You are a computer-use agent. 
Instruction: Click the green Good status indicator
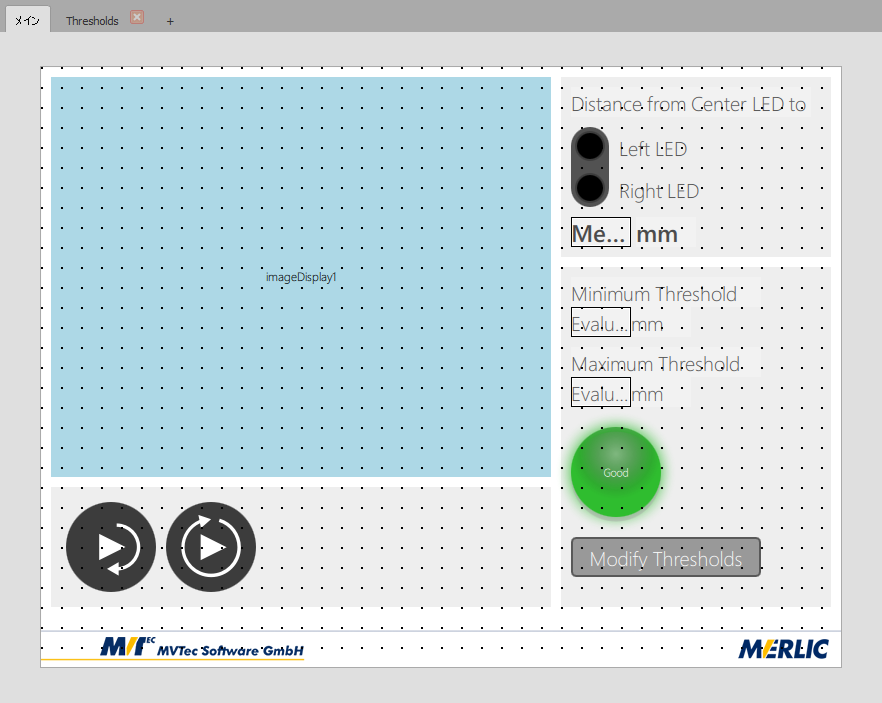[615, 472]
